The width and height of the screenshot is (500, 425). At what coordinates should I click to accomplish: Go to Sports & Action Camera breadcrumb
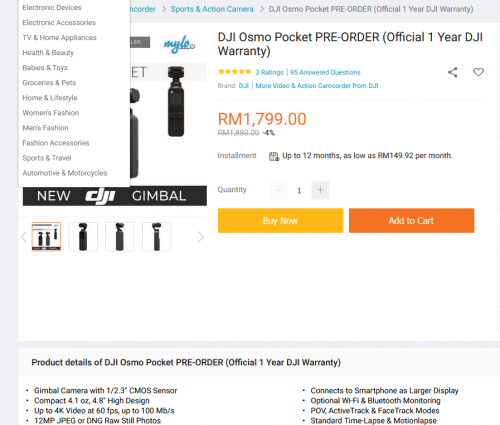212,9
